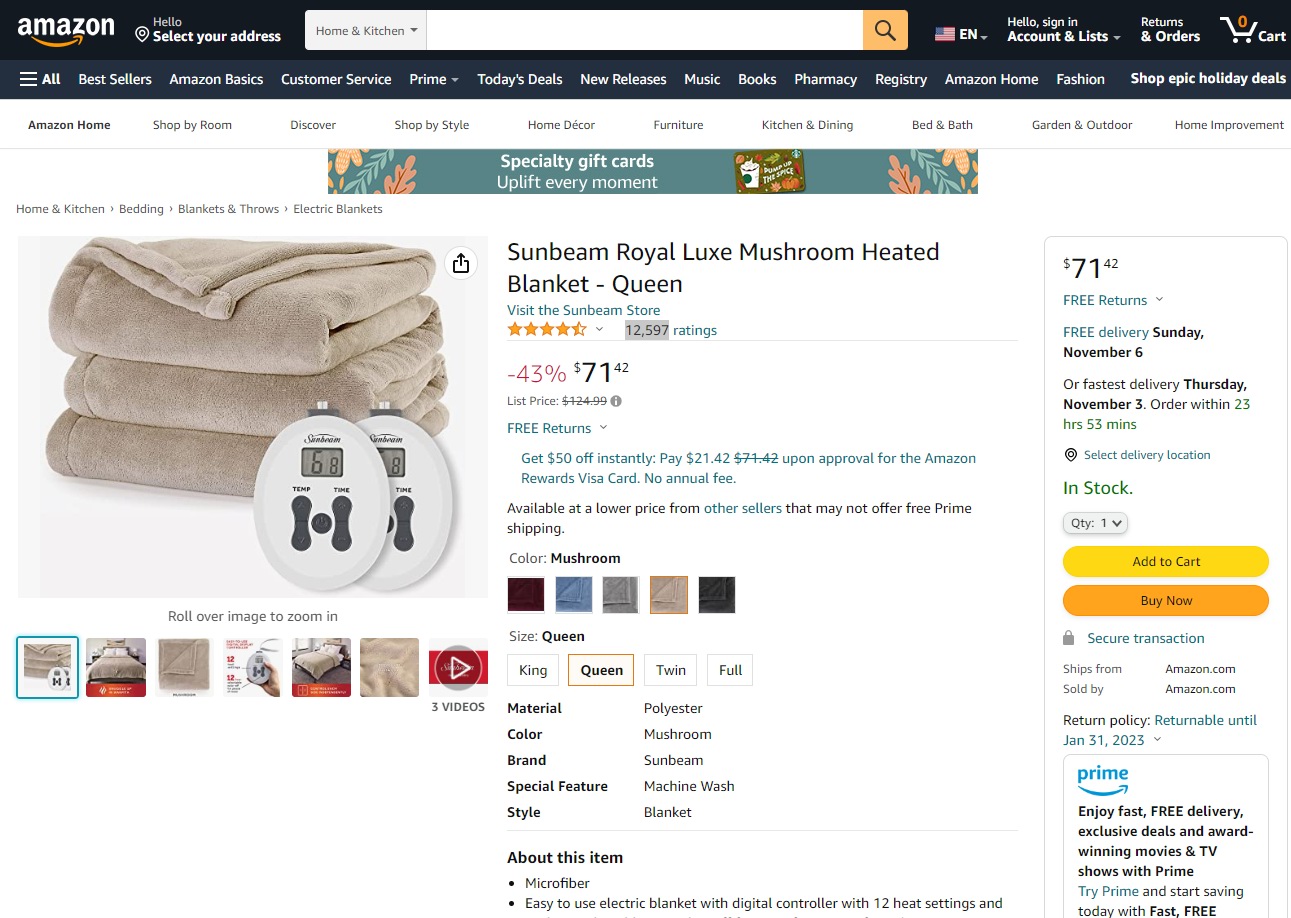
Task: Open the All hamburger menu
Action: point(40,79)
